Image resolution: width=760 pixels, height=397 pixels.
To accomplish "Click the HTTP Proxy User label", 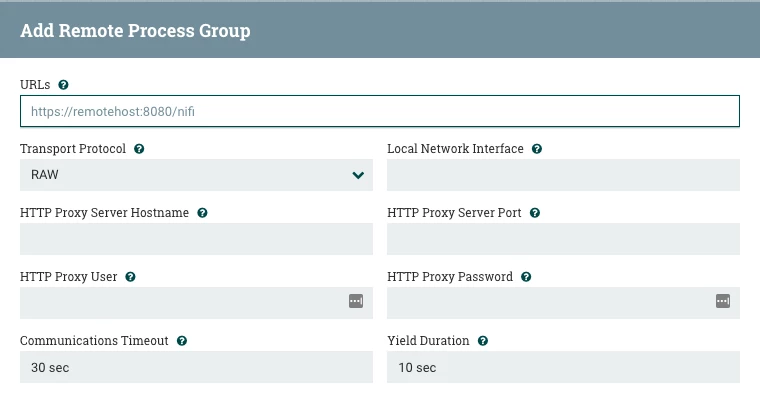I will 68,277.
